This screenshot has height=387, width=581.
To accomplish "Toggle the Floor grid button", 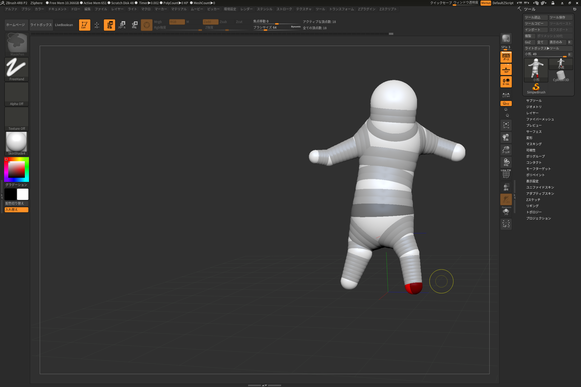I will (x=506, y=69).
